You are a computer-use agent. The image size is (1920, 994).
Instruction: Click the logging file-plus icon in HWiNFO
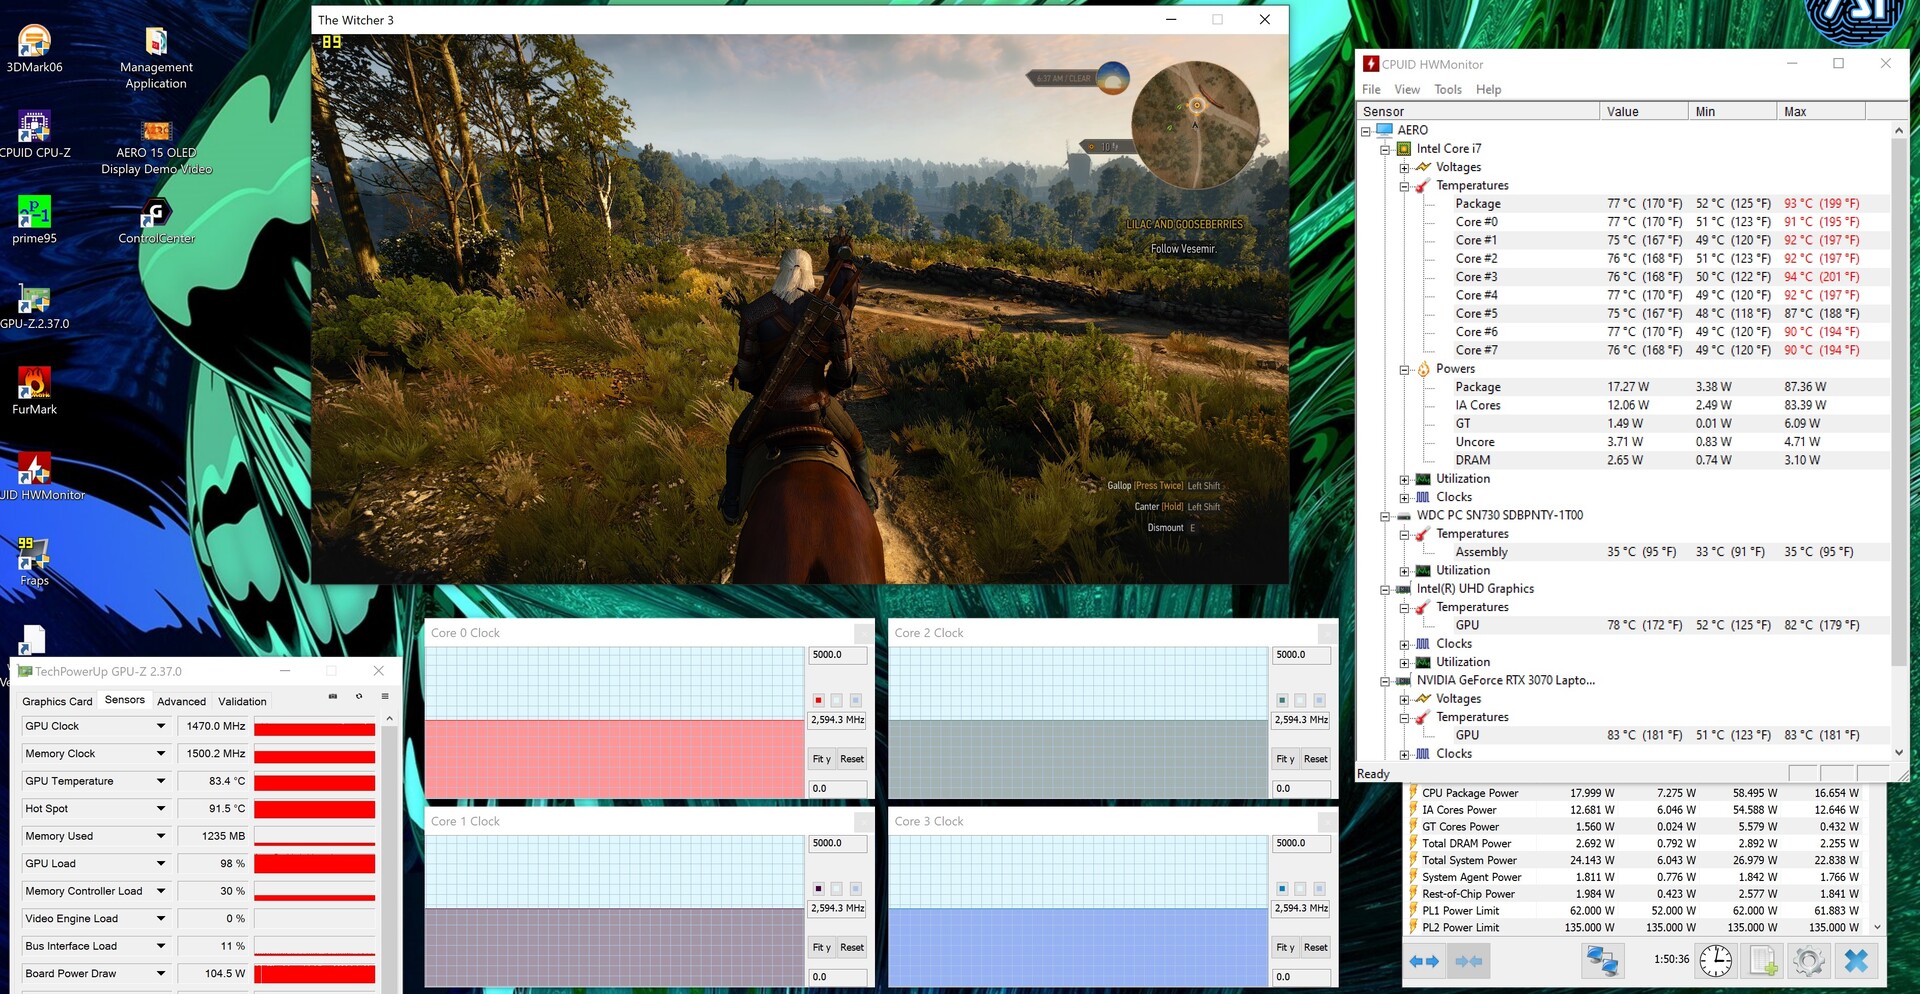[x=1763, y=961]
